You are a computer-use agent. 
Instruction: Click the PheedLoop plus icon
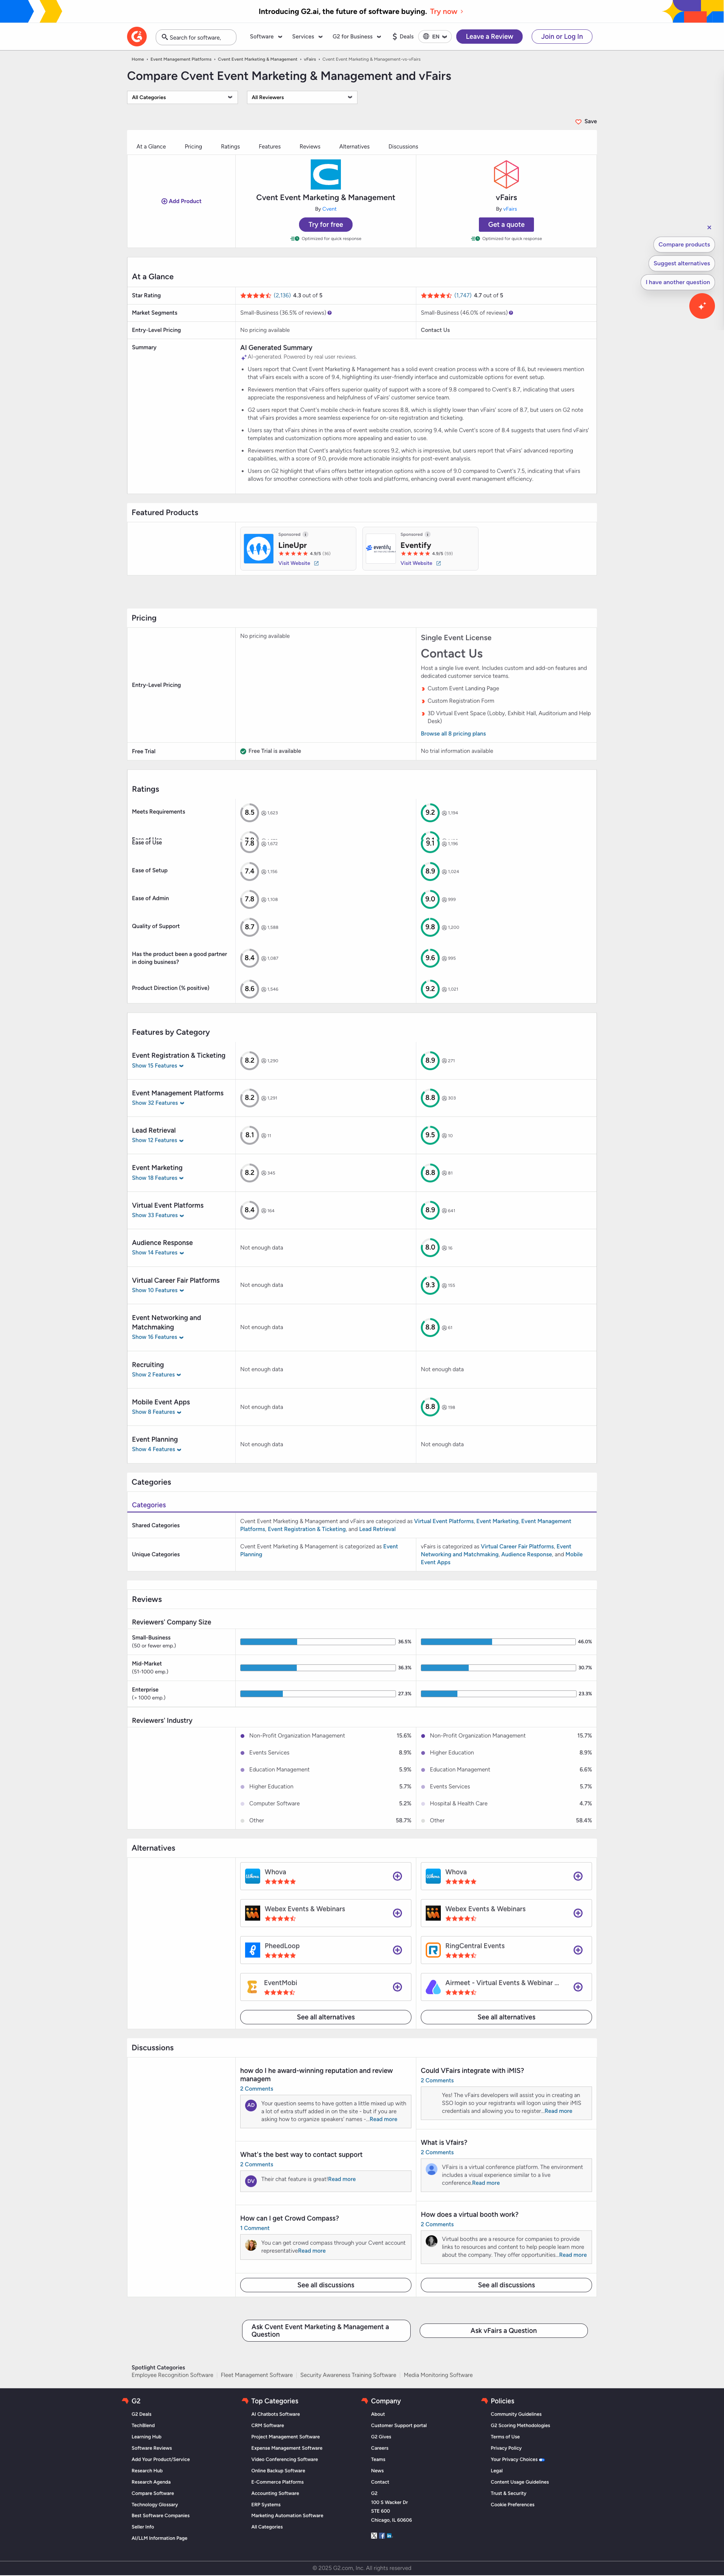click(397, 1950)
